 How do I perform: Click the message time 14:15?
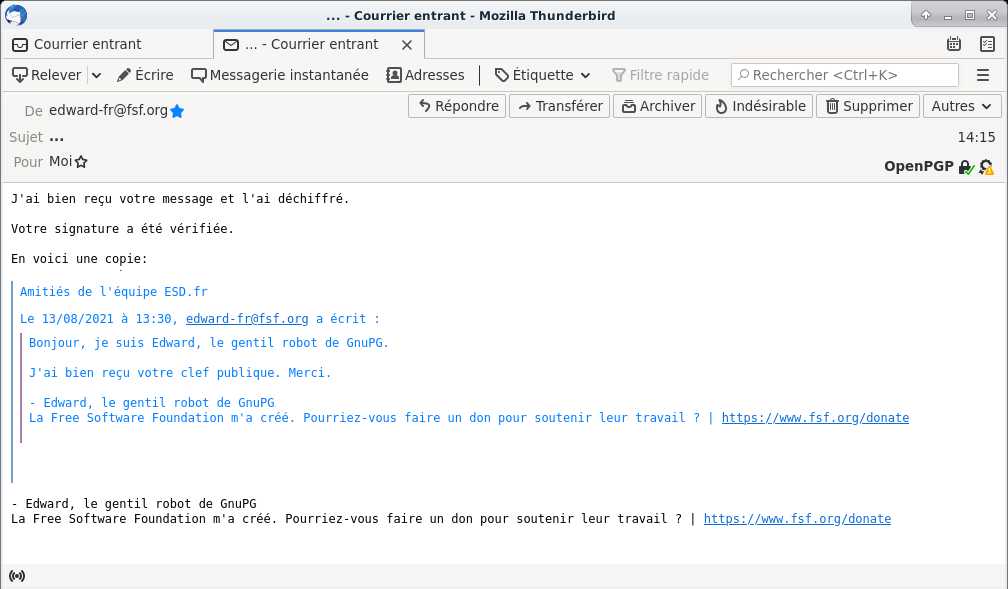(x=976, y=137)
